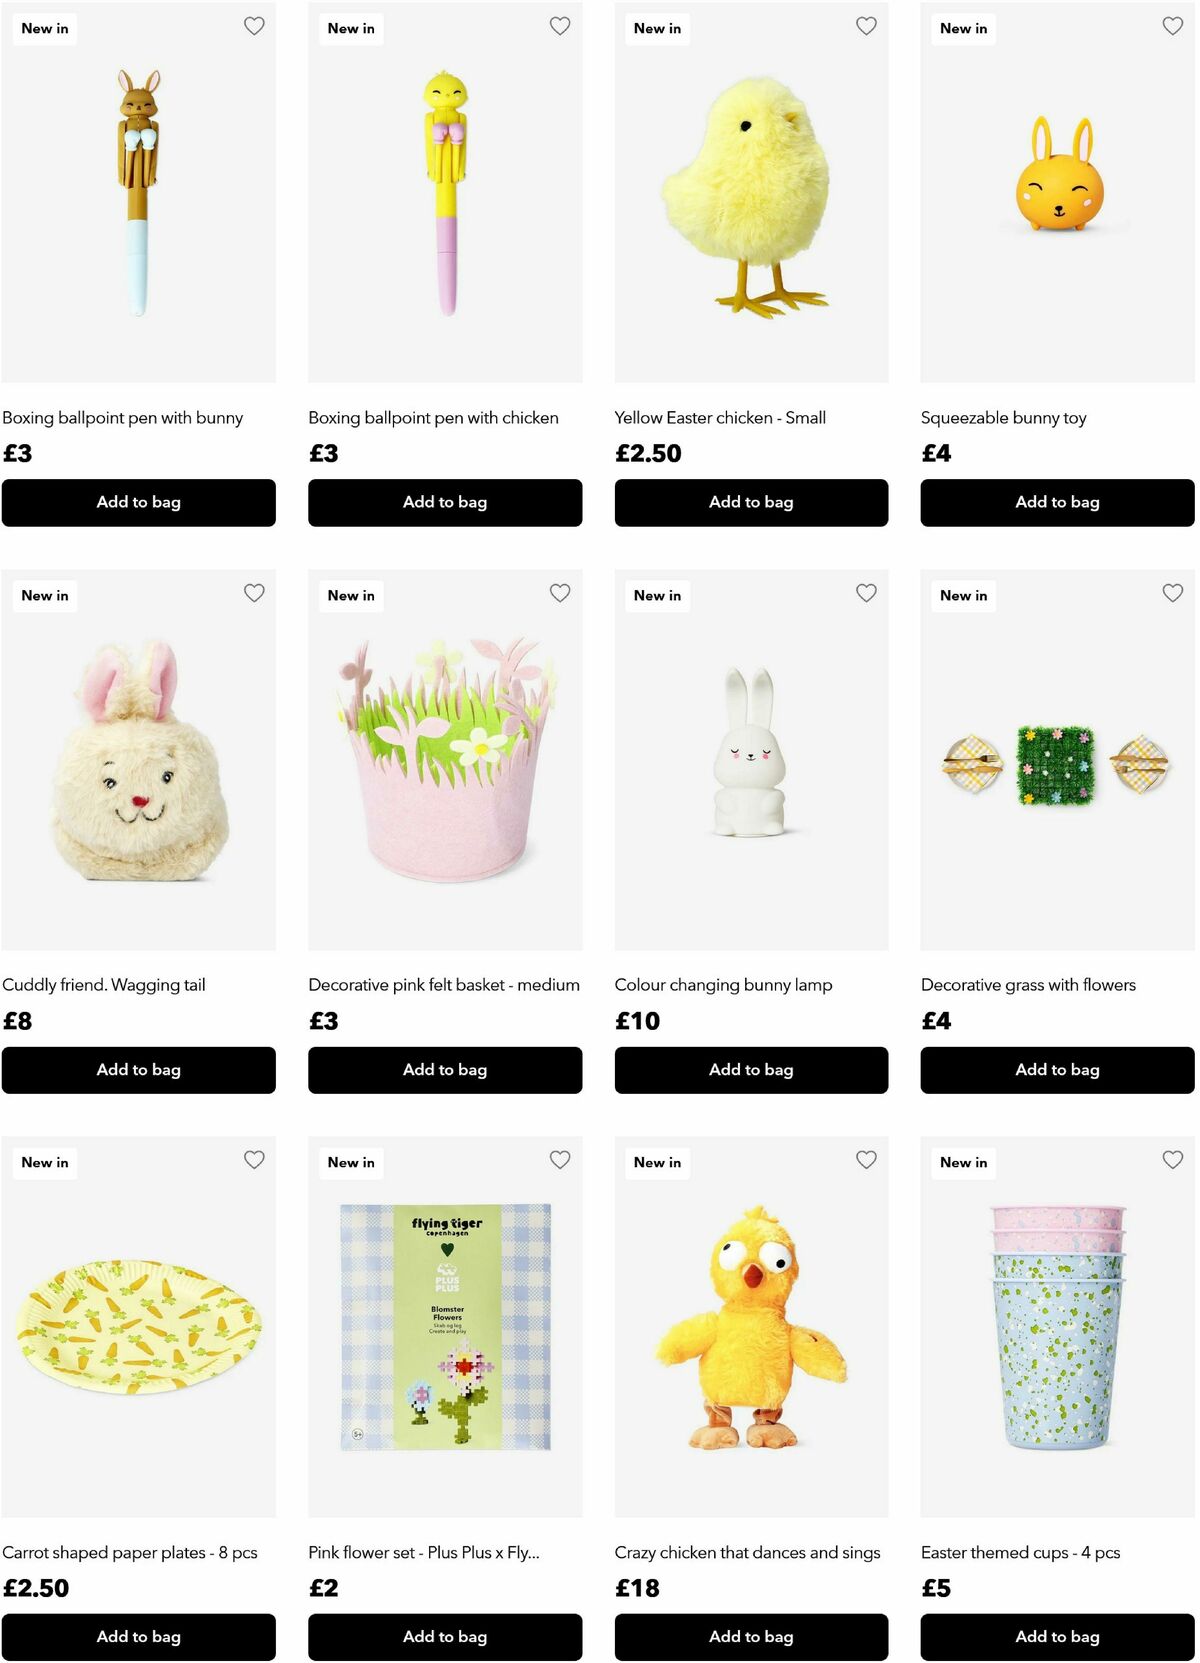
Task: Add Boxing ballpoint pen with chicken to bag
Action: click(x=445, y=502)
